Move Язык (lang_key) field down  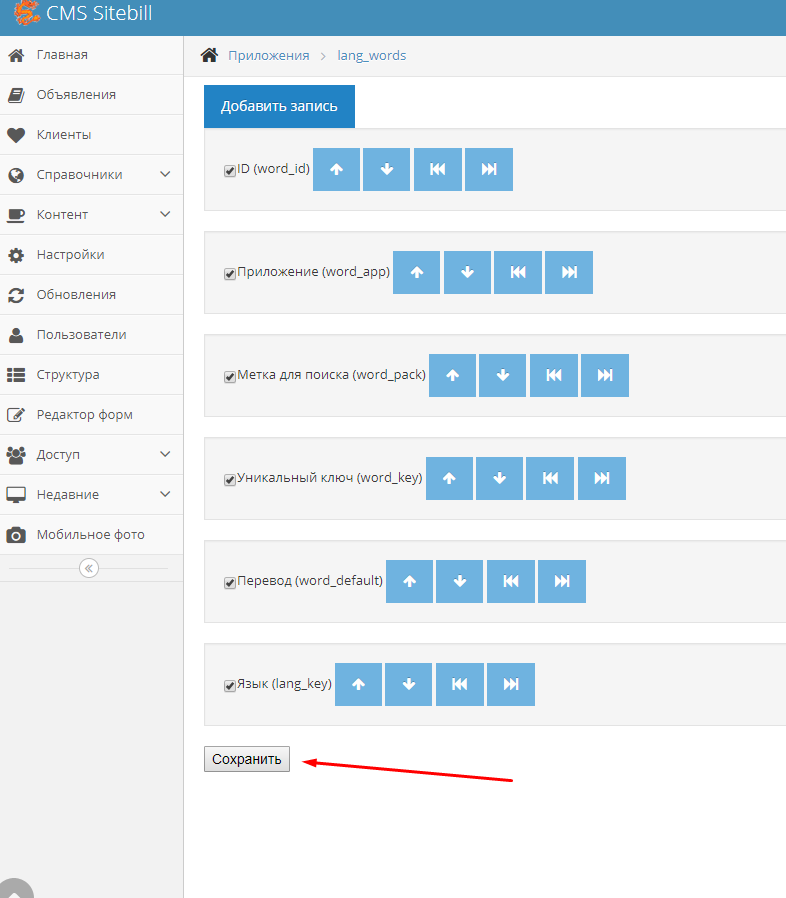tap(408, 685)
